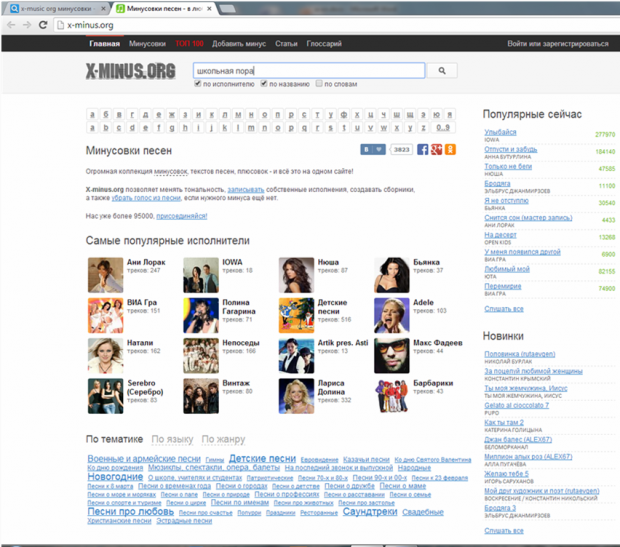Select the 'По жанру' tab

click(x=223, y=439)
